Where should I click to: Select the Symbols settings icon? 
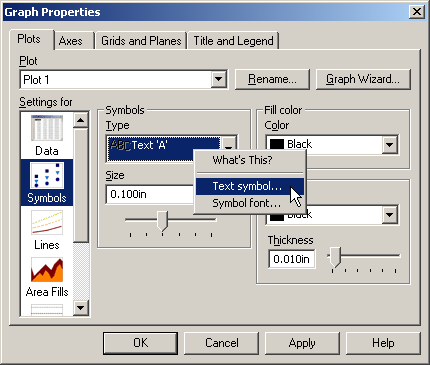47,182
